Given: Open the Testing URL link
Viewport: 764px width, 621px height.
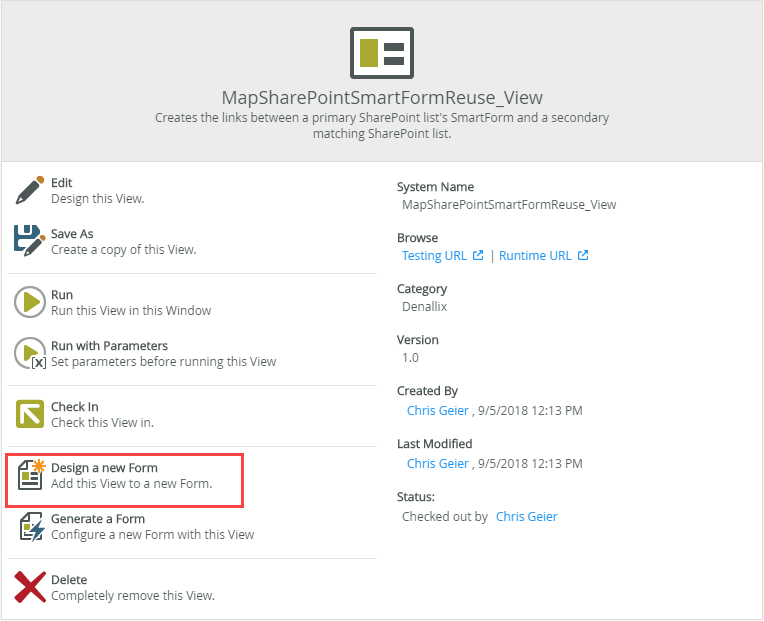Looking at the screenshot, I should pos(435,255).
